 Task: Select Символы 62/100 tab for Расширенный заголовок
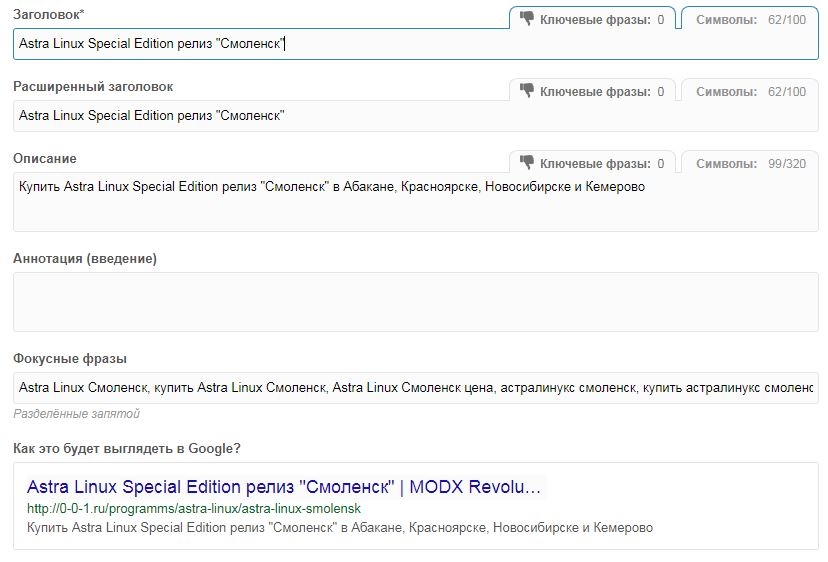(x=750, y=90)
